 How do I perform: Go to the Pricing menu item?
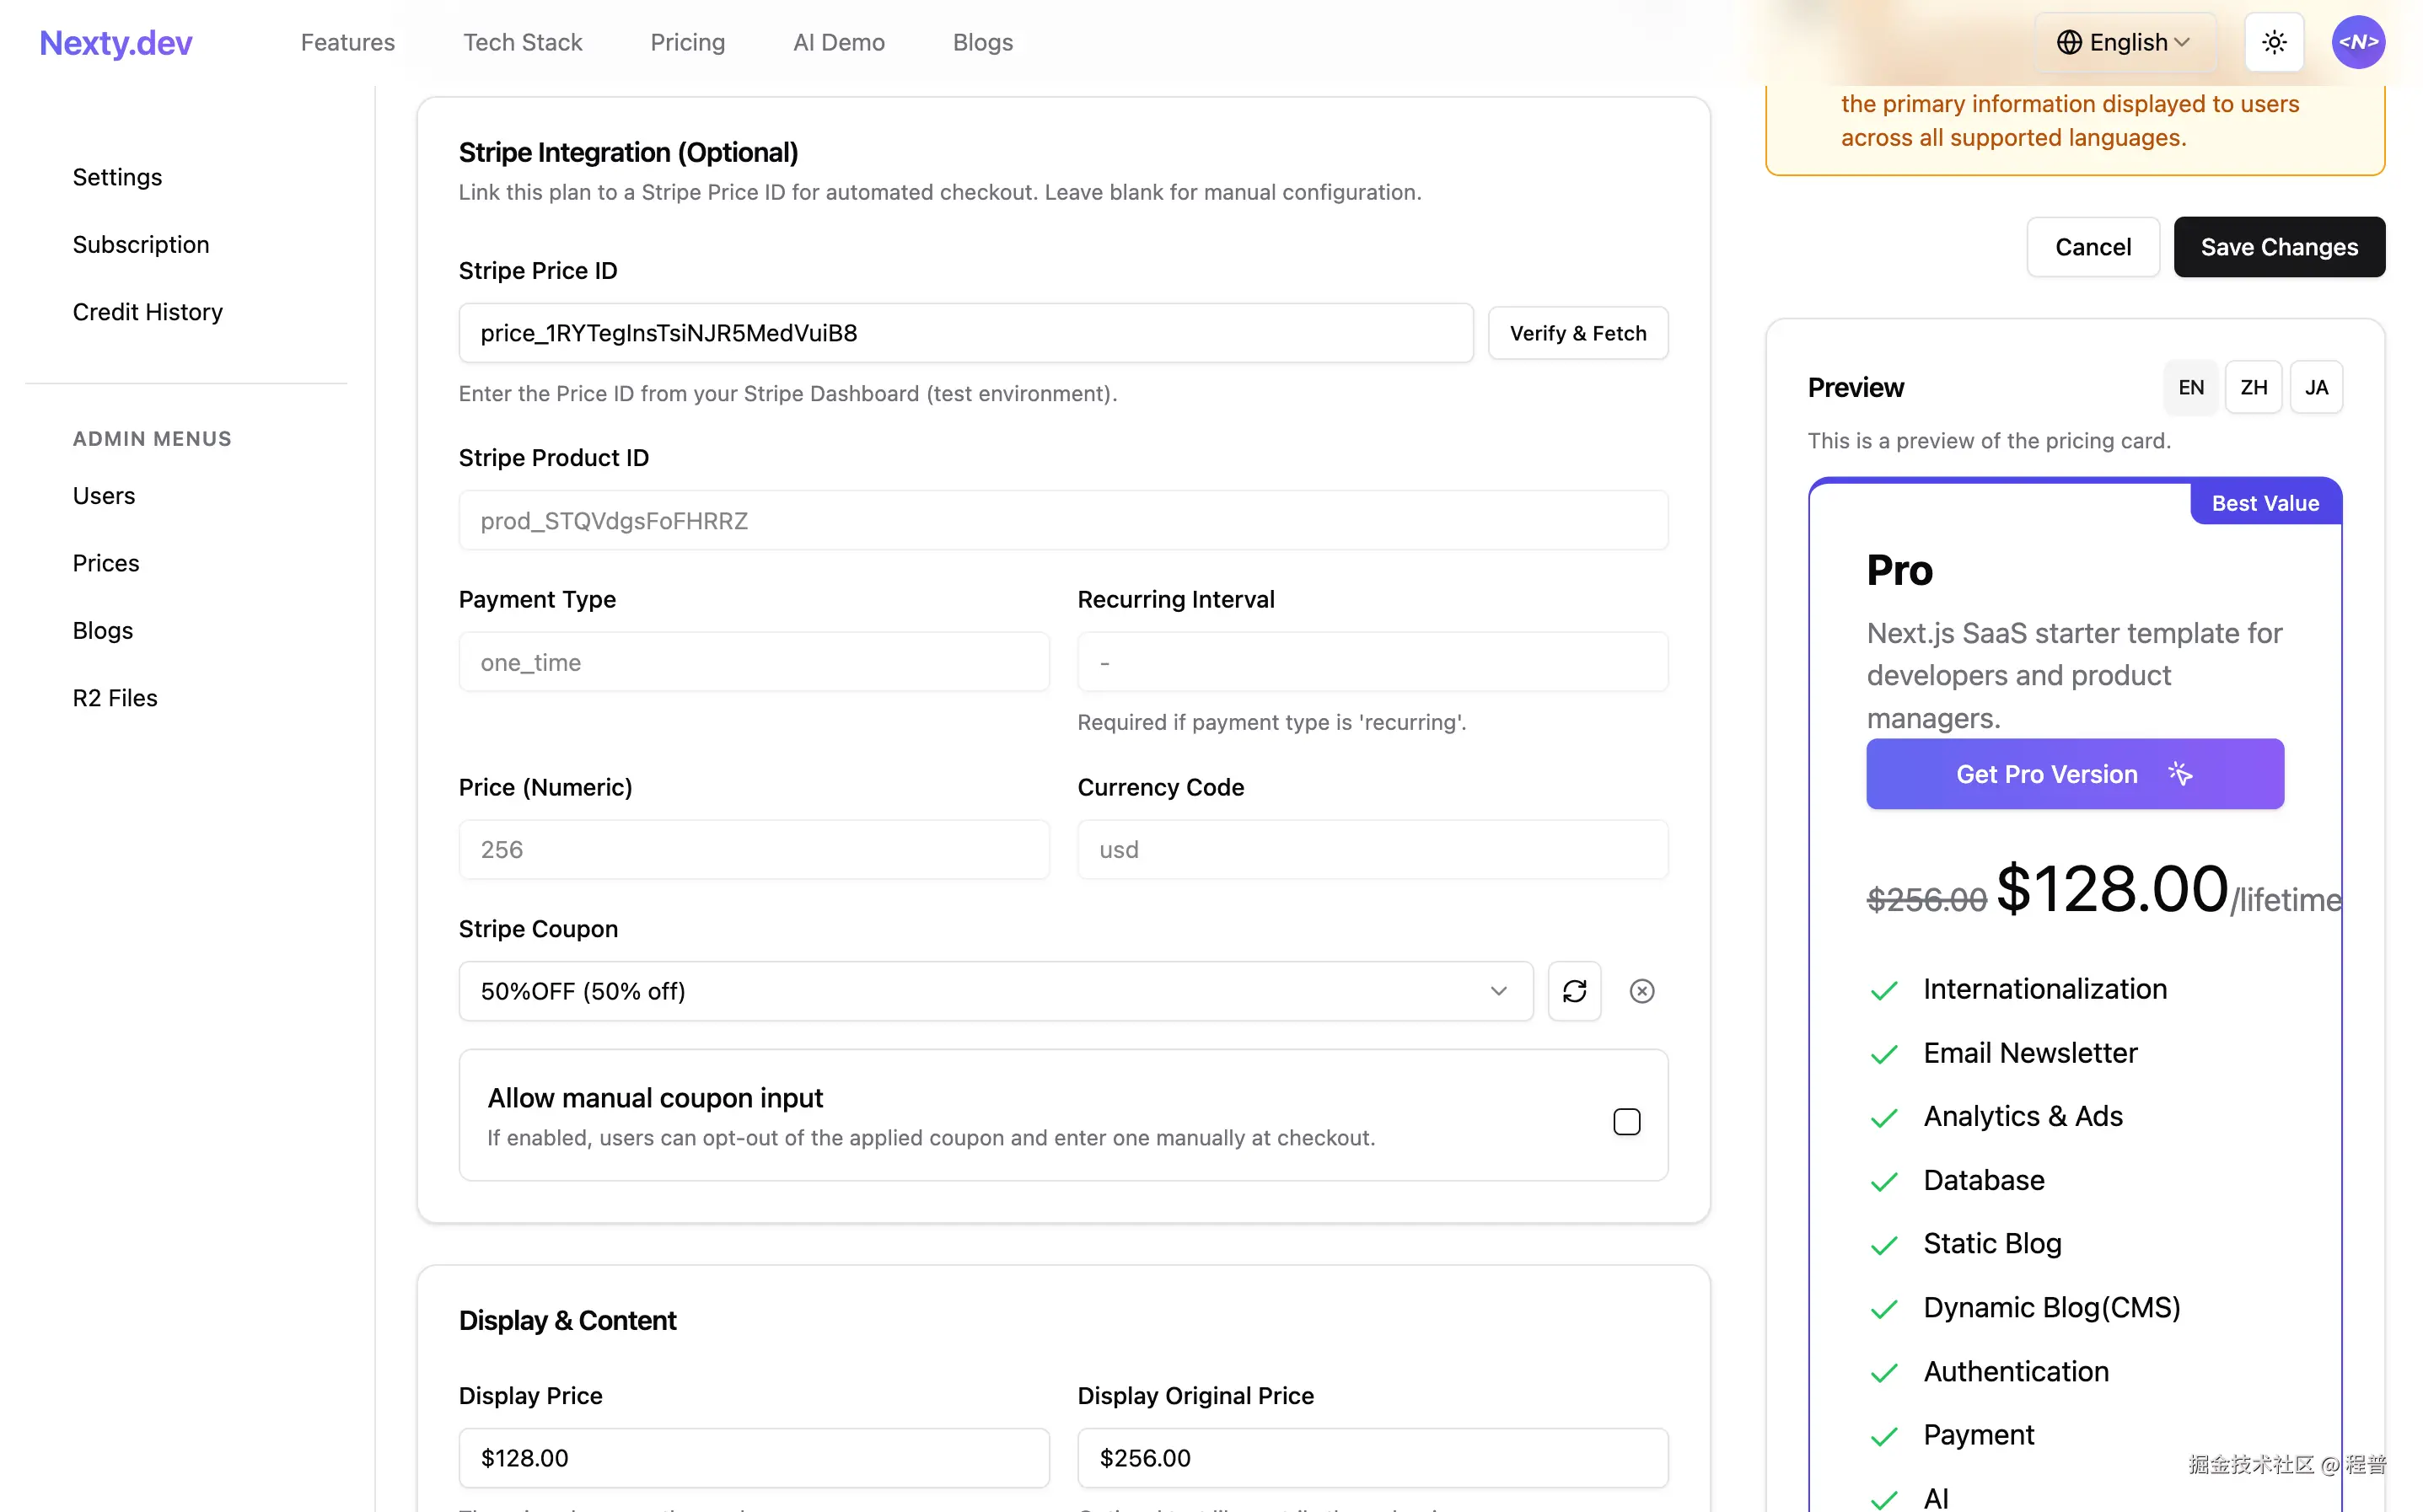pos(687,42)
